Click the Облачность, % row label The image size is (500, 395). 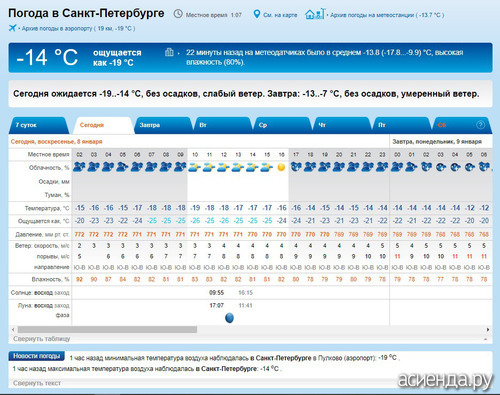(x=49, y=168)
